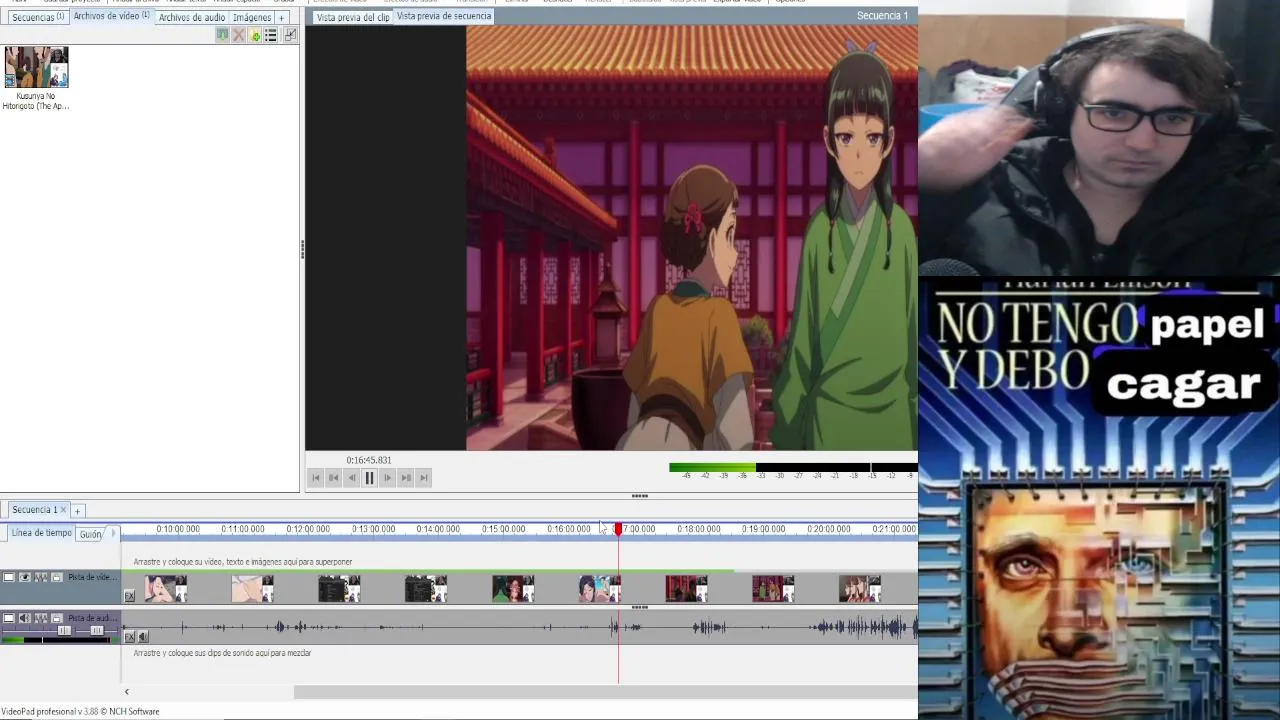Toggle video track selection checkbox
Image resolution: width=1280 pixels, height=720 pixels.
click(9, 577)
